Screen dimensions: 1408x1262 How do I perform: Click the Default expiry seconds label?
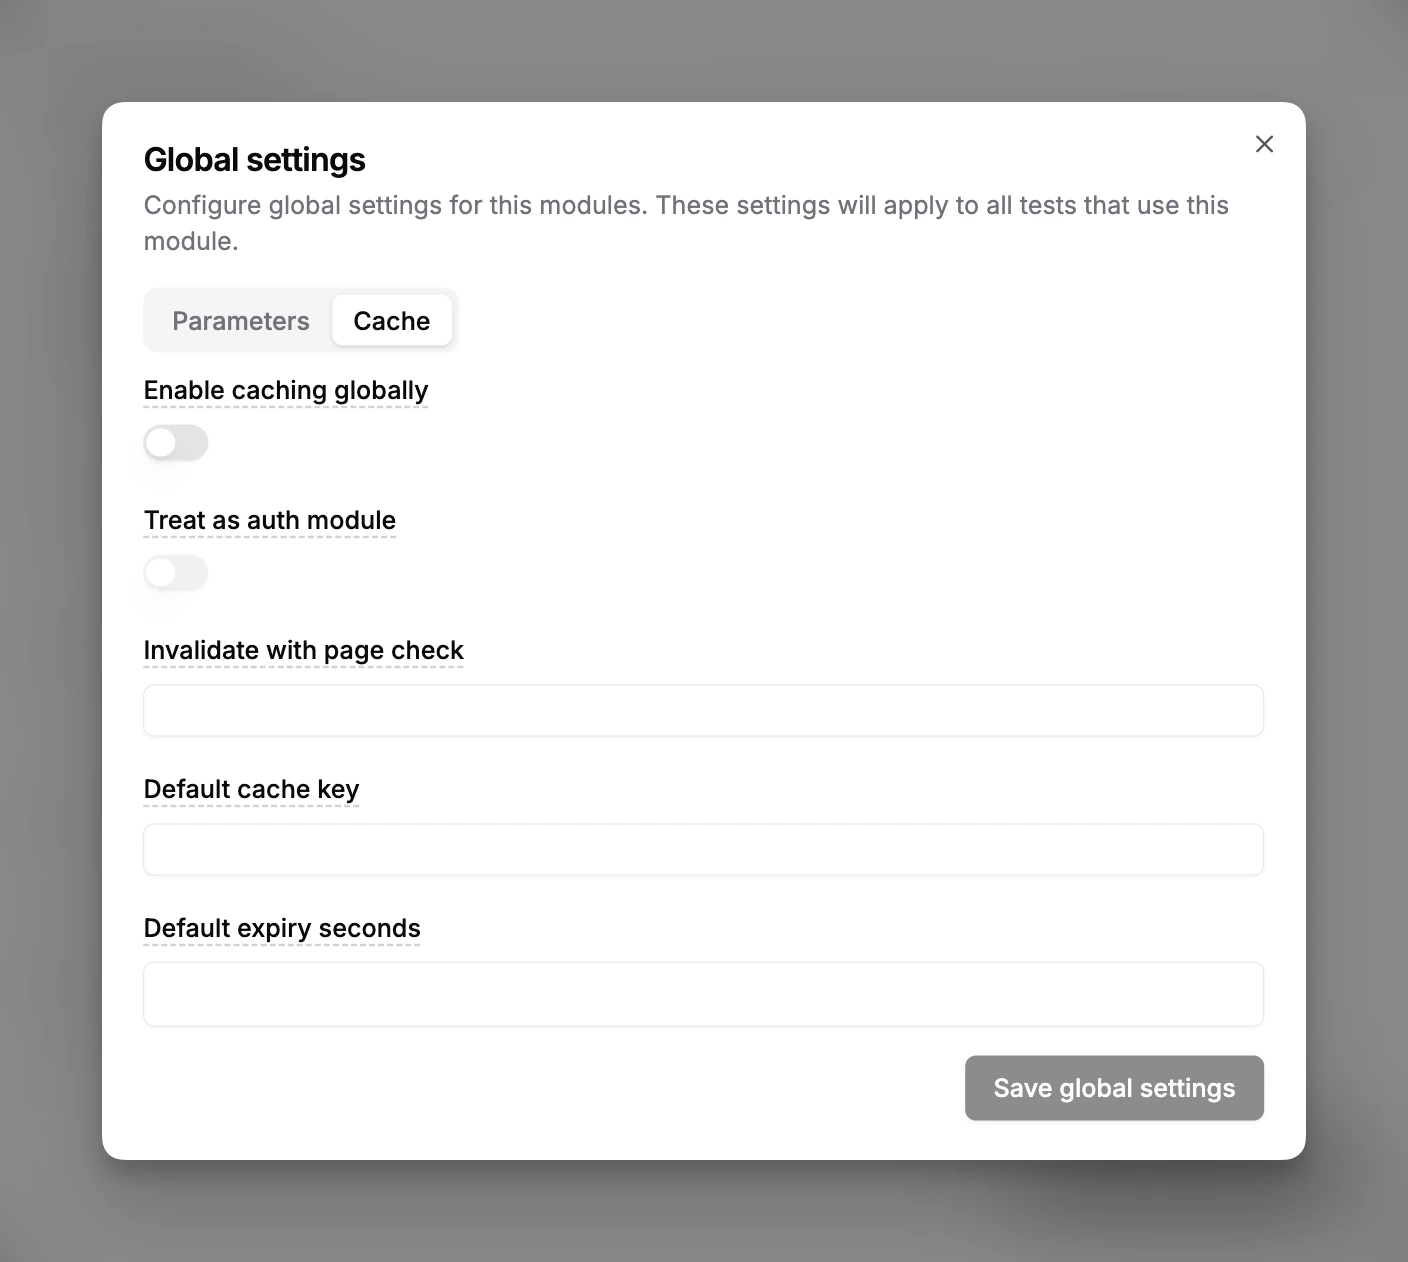click(x=282, y=928)
